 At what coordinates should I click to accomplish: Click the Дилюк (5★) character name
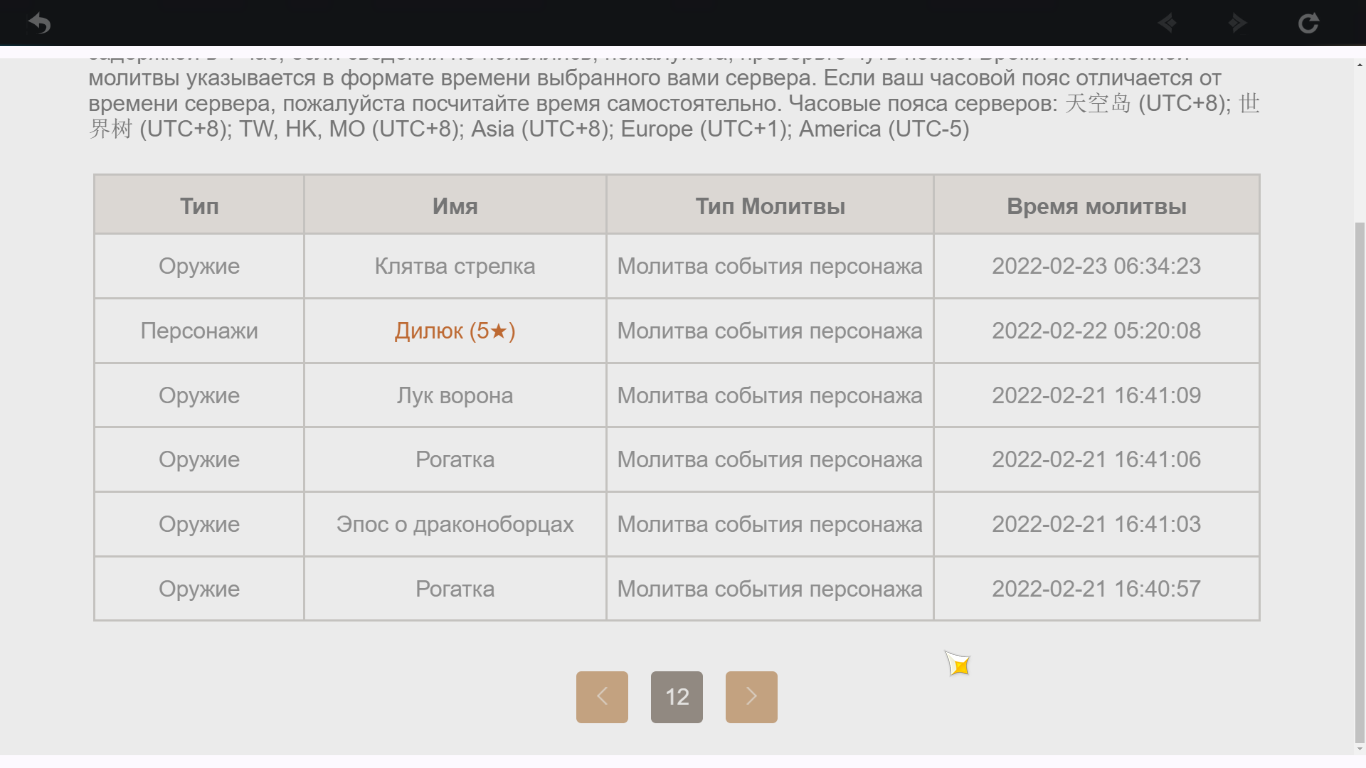455,331
